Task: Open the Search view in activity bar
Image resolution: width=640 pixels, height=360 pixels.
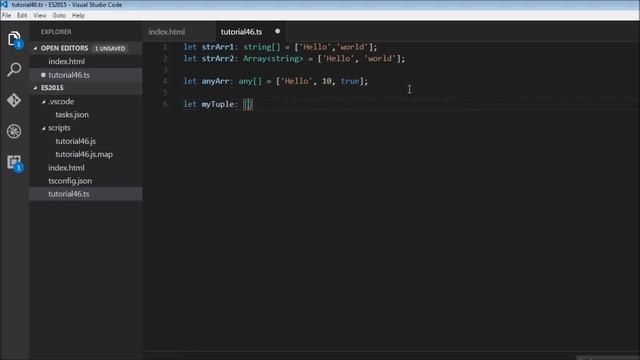Action: (14, 70)
